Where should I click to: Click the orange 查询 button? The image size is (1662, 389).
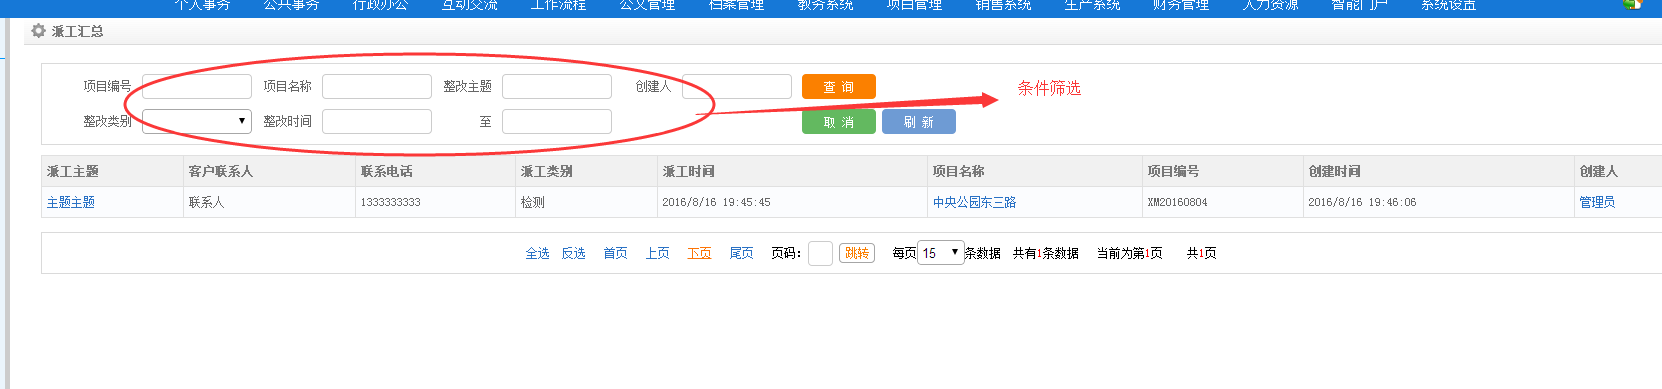pyautogui.click(x=839, y=87)
